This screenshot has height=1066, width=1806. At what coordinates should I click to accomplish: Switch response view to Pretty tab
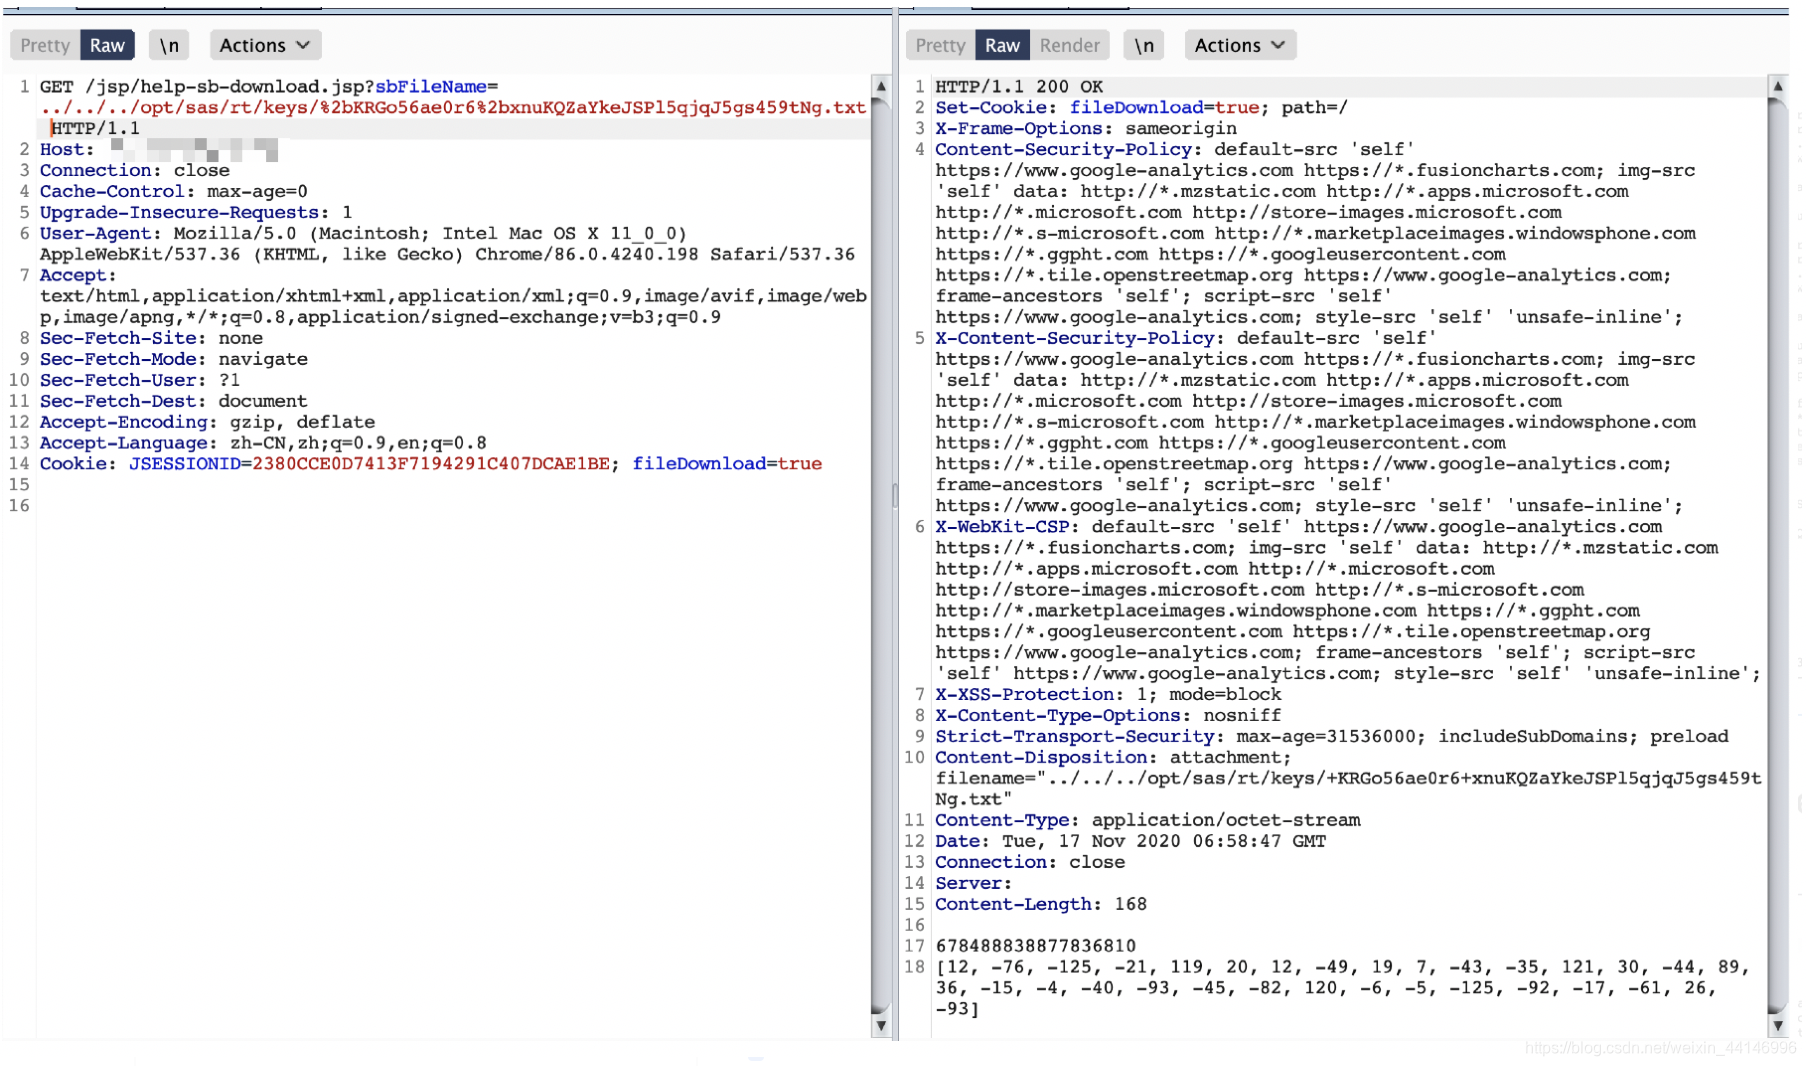tap(940, 45)
